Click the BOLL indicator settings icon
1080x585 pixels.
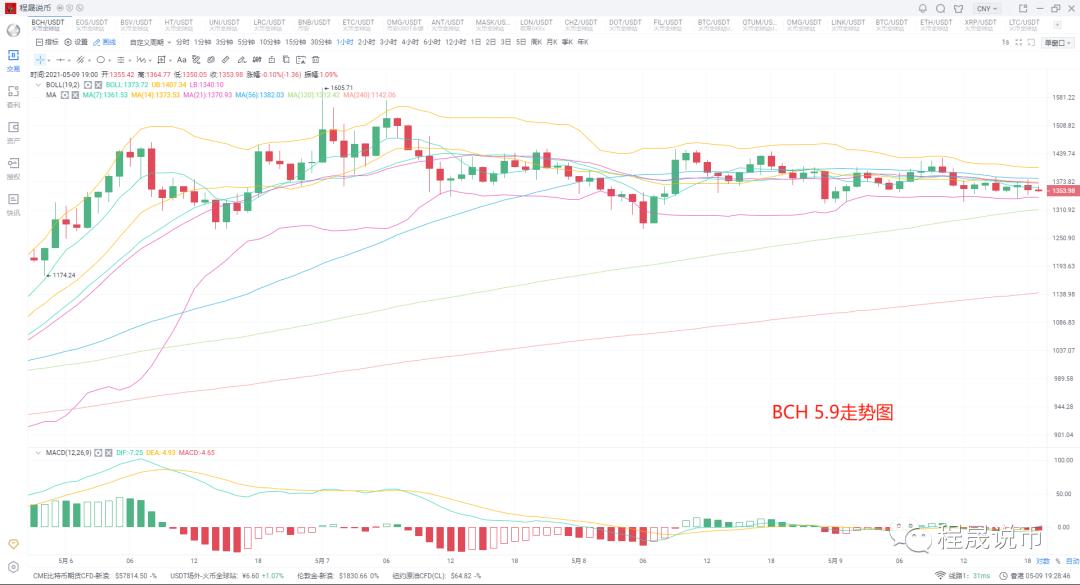88,85
